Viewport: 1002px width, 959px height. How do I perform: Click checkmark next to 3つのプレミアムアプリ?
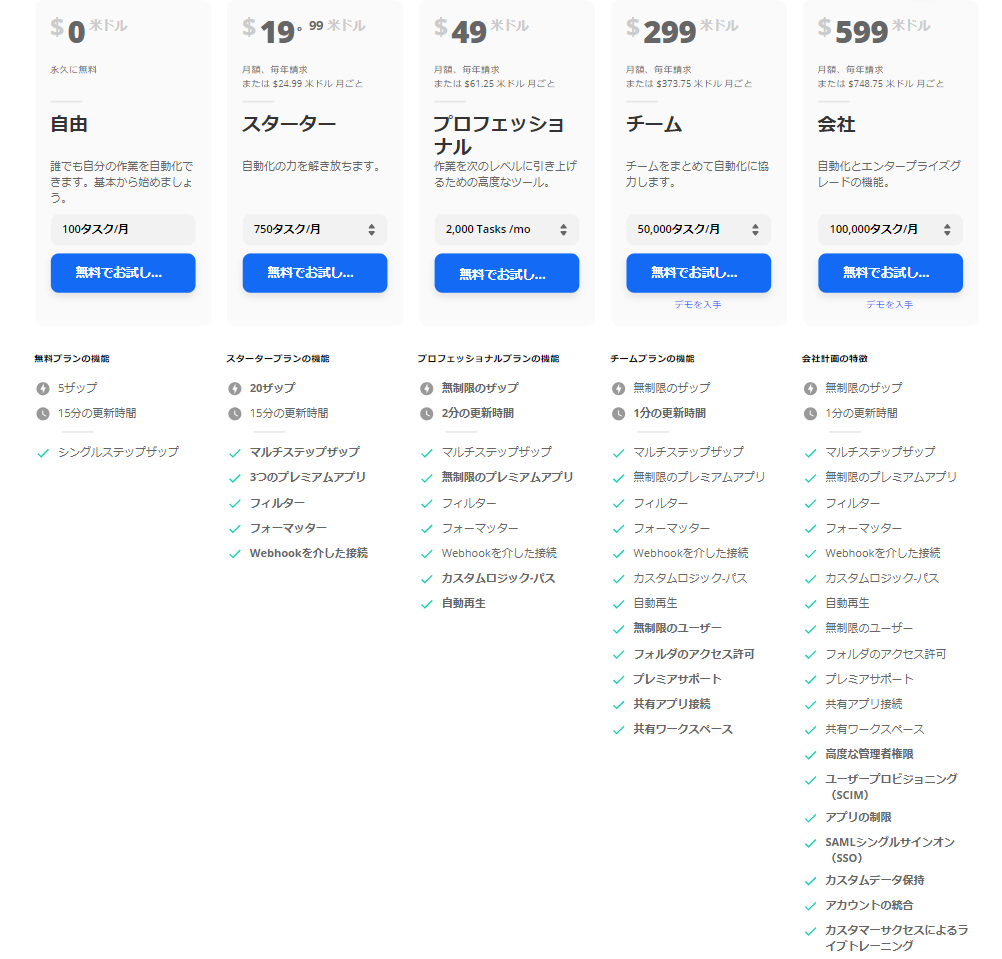coord(235,478)
